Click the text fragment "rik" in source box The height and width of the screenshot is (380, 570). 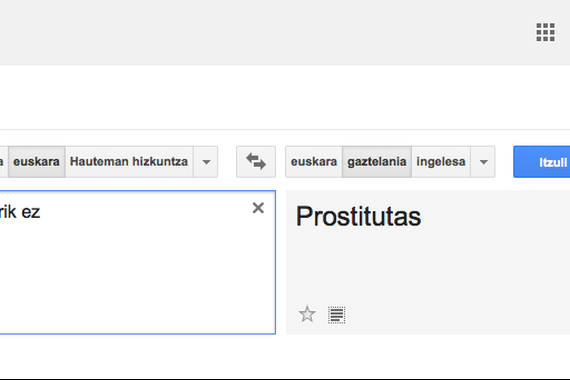[8, 212]
